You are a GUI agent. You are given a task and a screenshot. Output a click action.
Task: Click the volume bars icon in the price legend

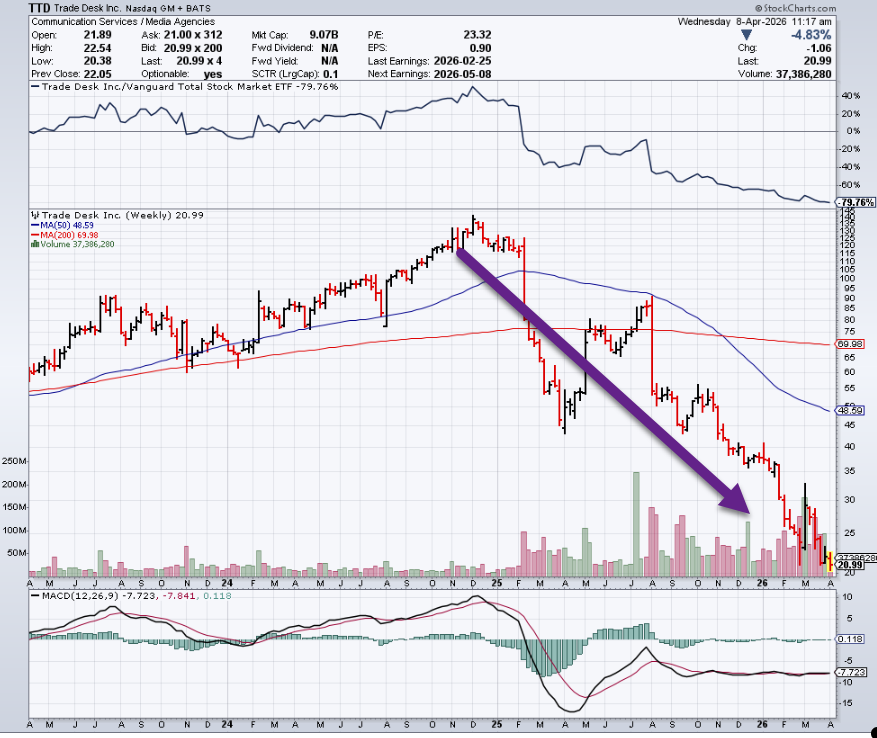(34, 245)
